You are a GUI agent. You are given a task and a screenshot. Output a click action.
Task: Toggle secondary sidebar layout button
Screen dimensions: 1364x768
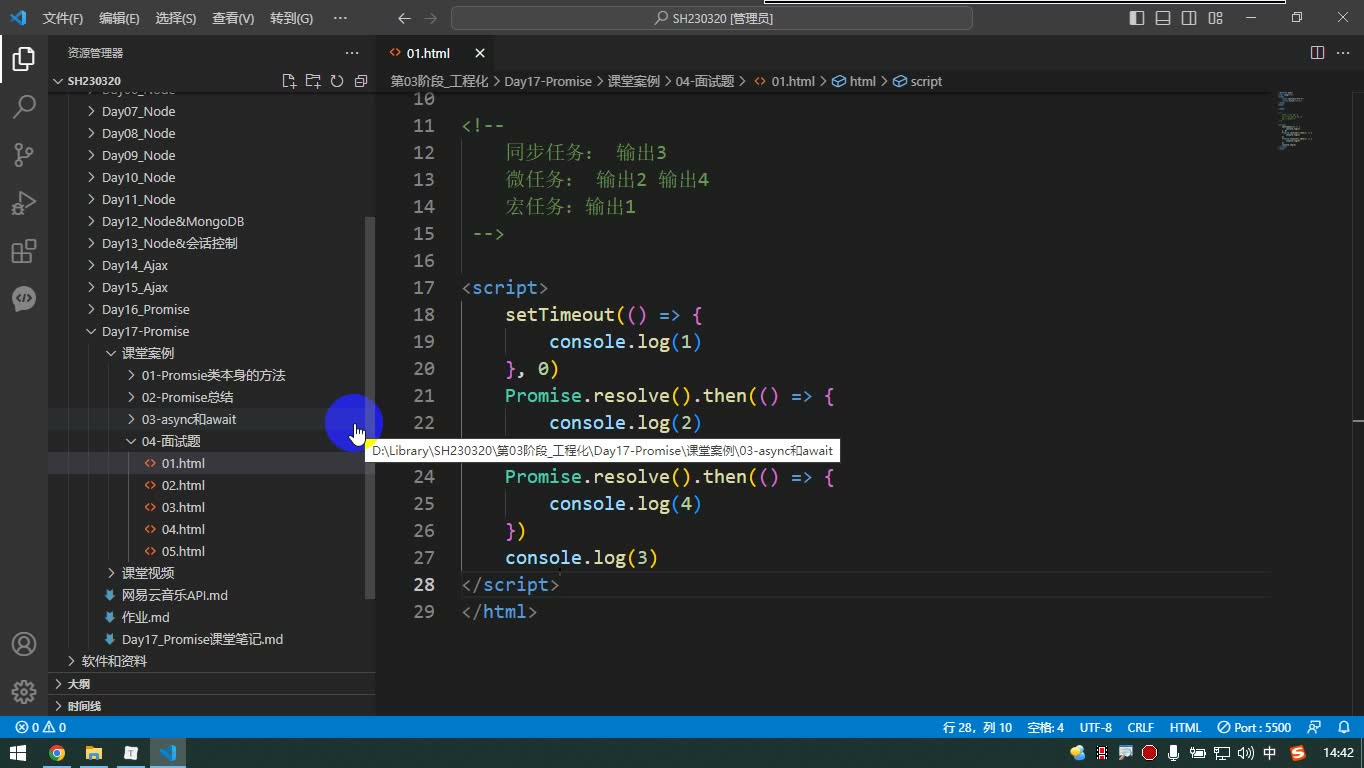1189,18
